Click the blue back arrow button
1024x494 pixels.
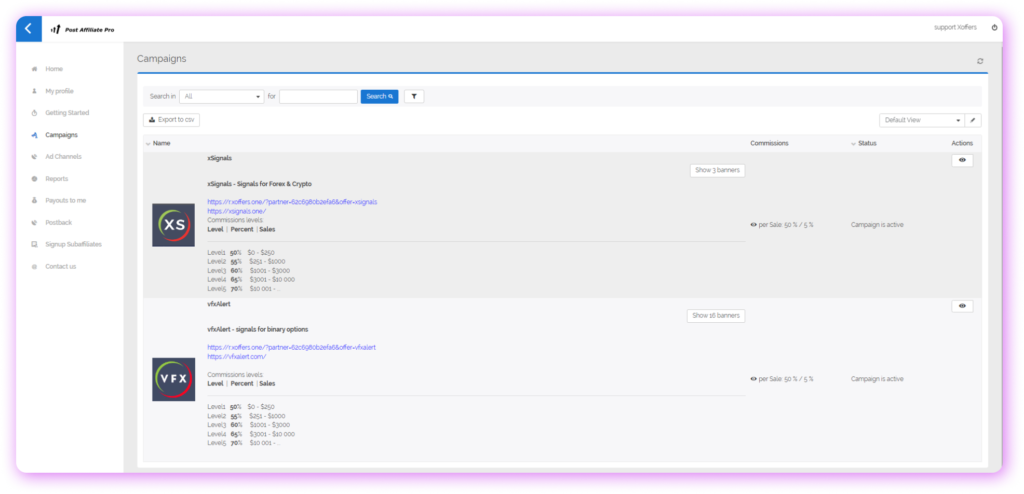[29, 28]
